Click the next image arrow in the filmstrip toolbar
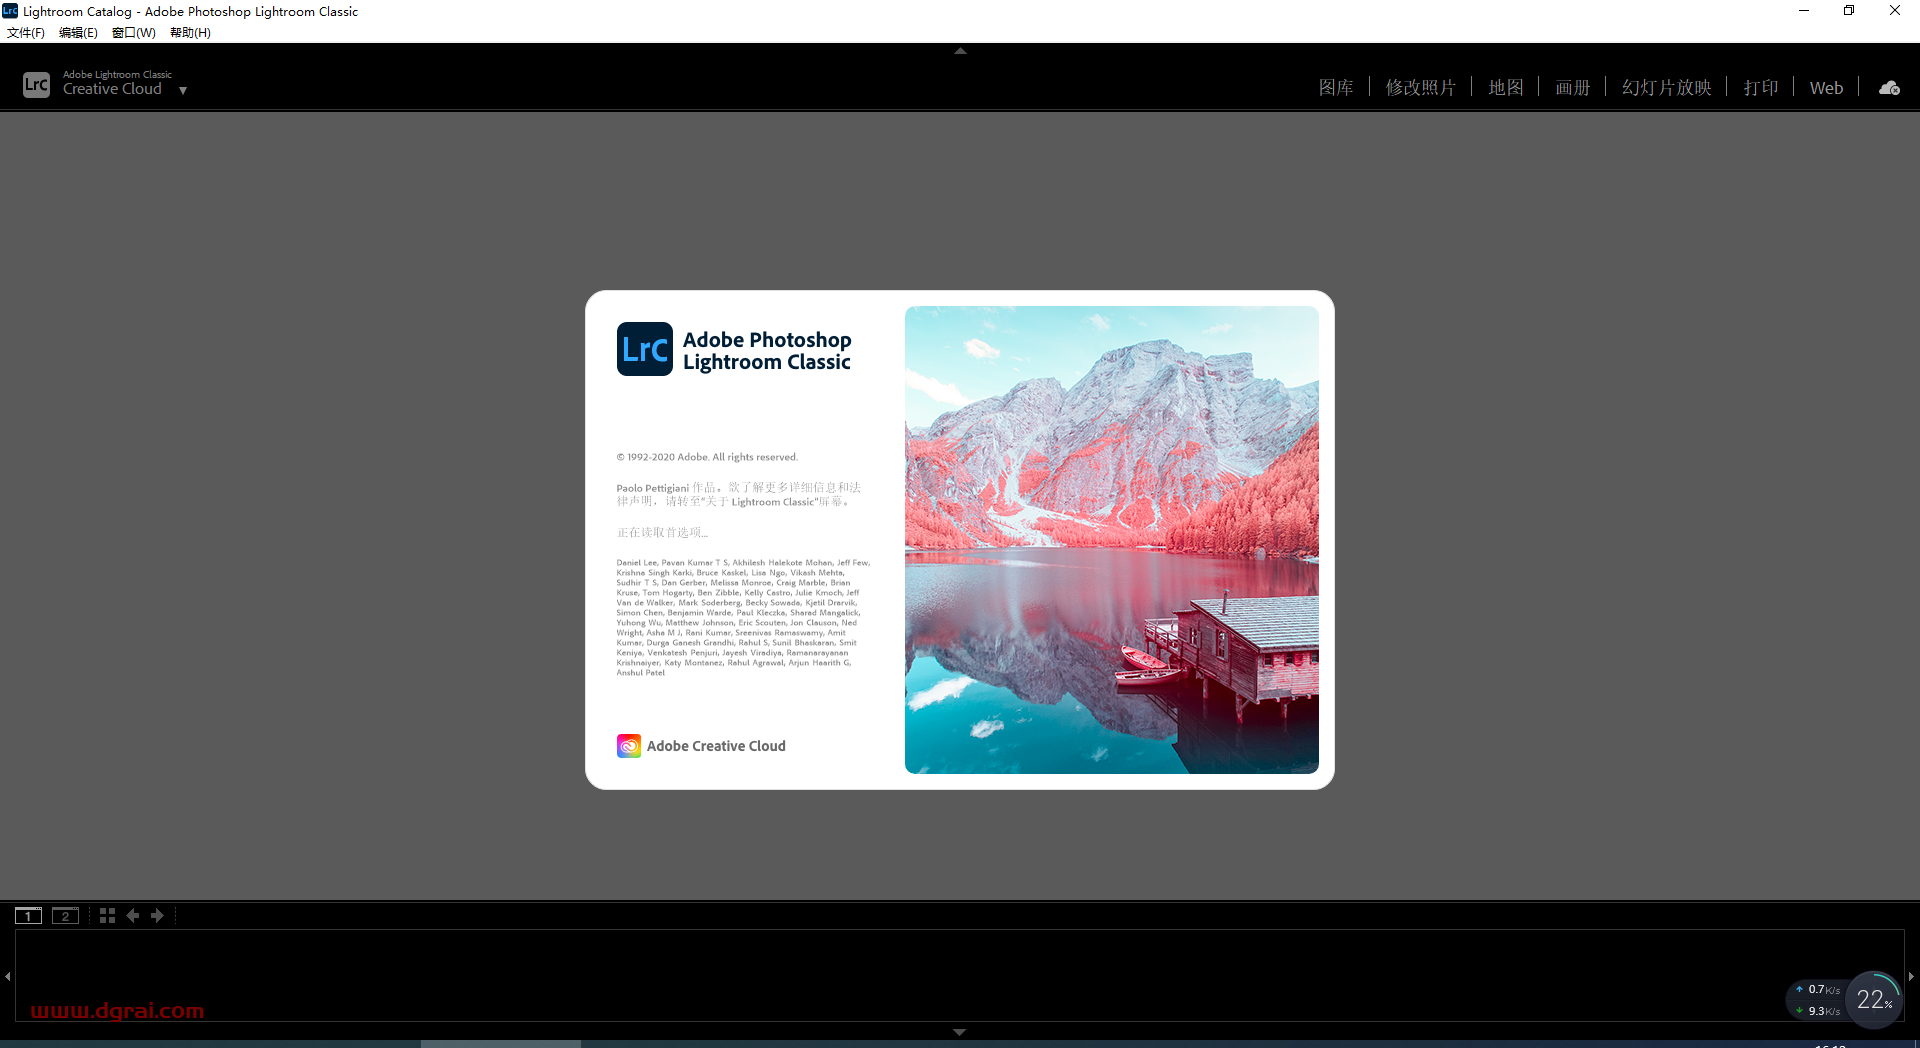Viewport: 1920px width, 1048px height. [x=157, y=915]
